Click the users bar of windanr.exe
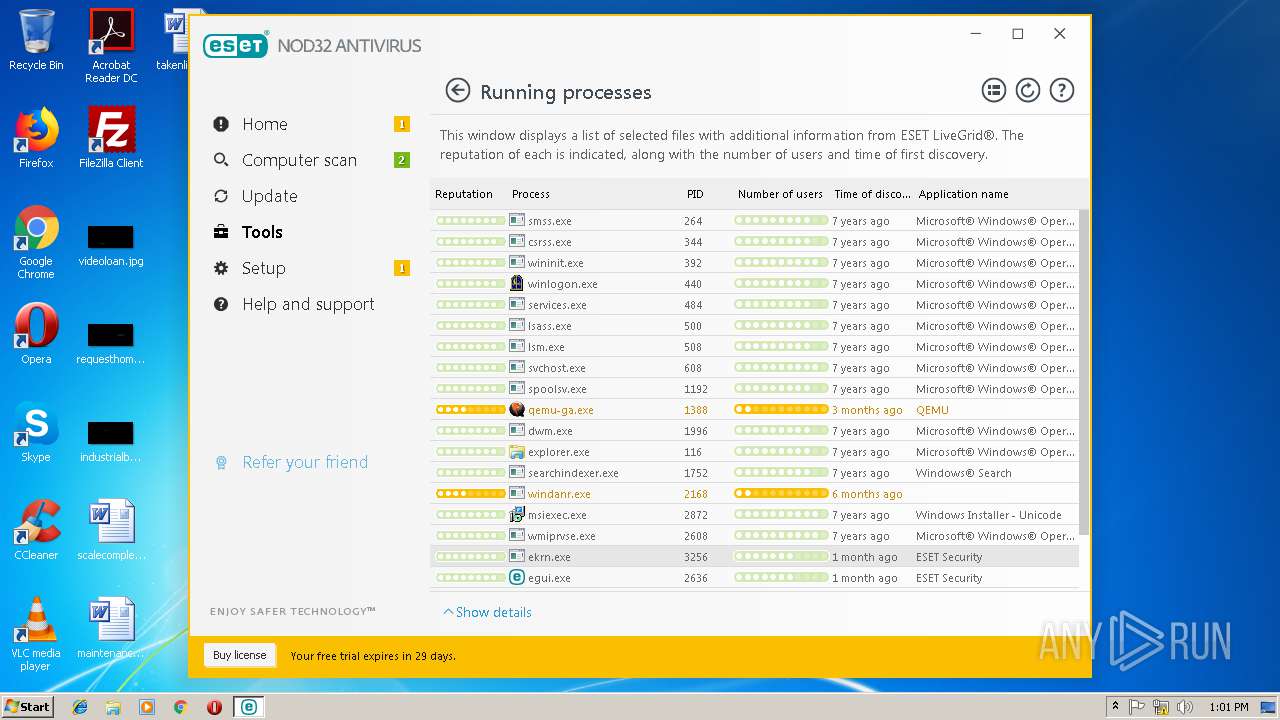Viewport: 1280px width, 720px height. [x=781, y=494]
